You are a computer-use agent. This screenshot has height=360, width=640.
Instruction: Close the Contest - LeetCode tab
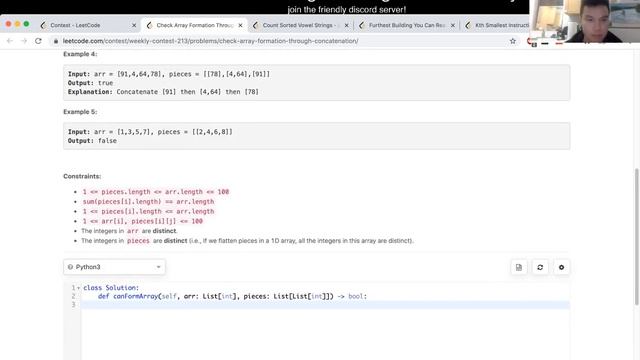click(x=134, y=25)
